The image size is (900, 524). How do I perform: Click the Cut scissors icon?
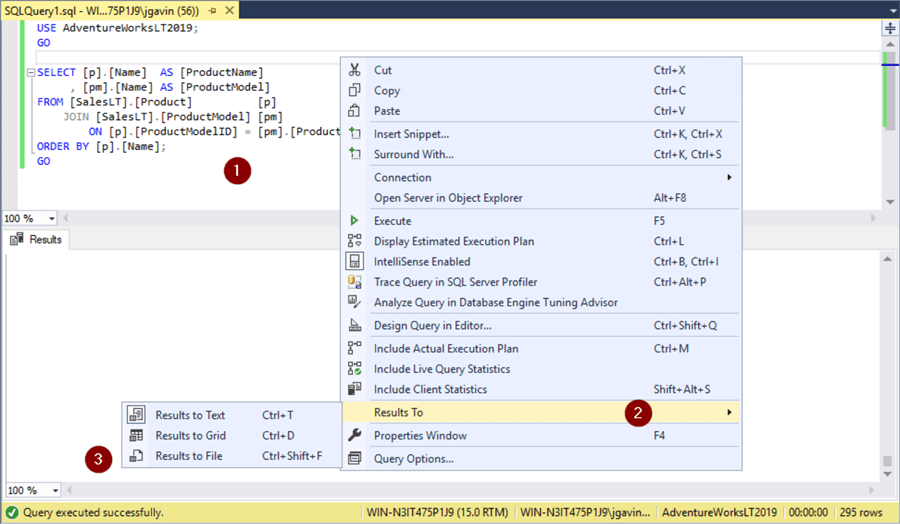[354, 70]
